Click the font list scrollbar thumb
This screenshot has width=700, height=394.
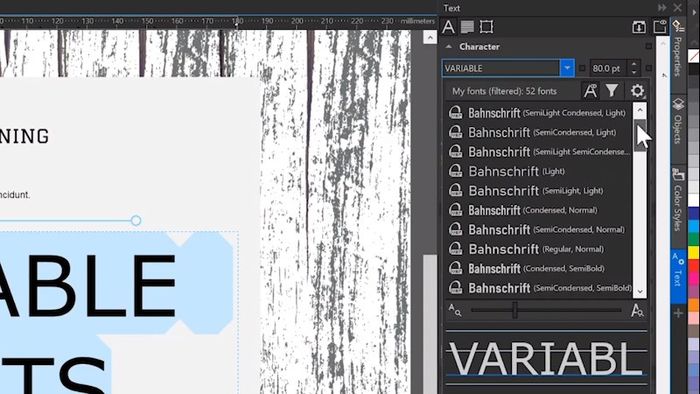click(640, 135)
